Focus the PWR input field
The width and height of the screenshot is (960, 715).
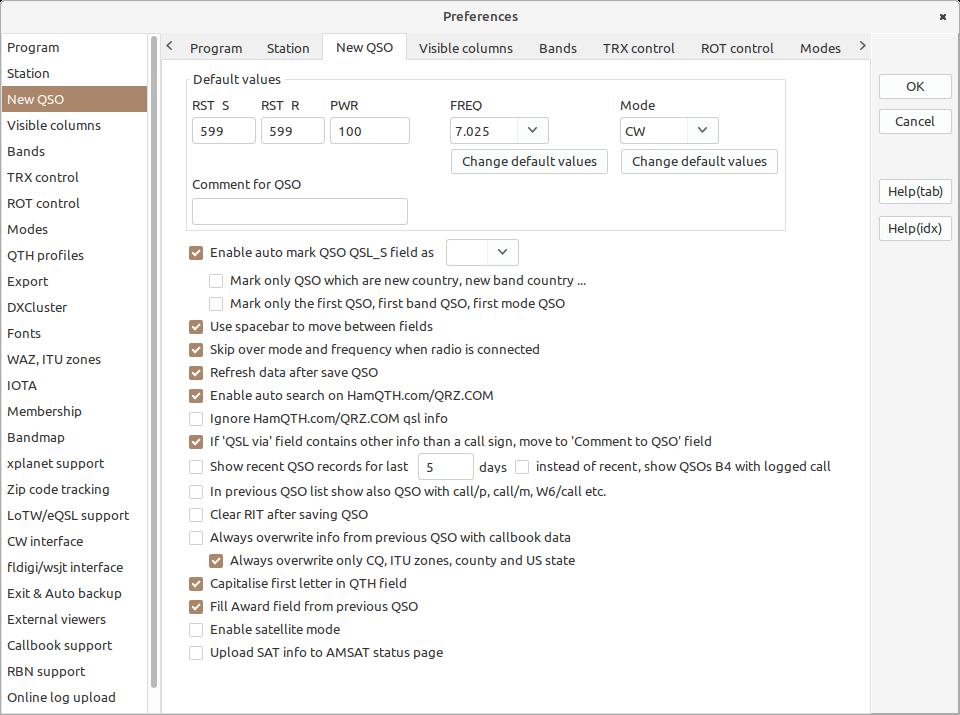pyautogui.click(x=370, y=131)
